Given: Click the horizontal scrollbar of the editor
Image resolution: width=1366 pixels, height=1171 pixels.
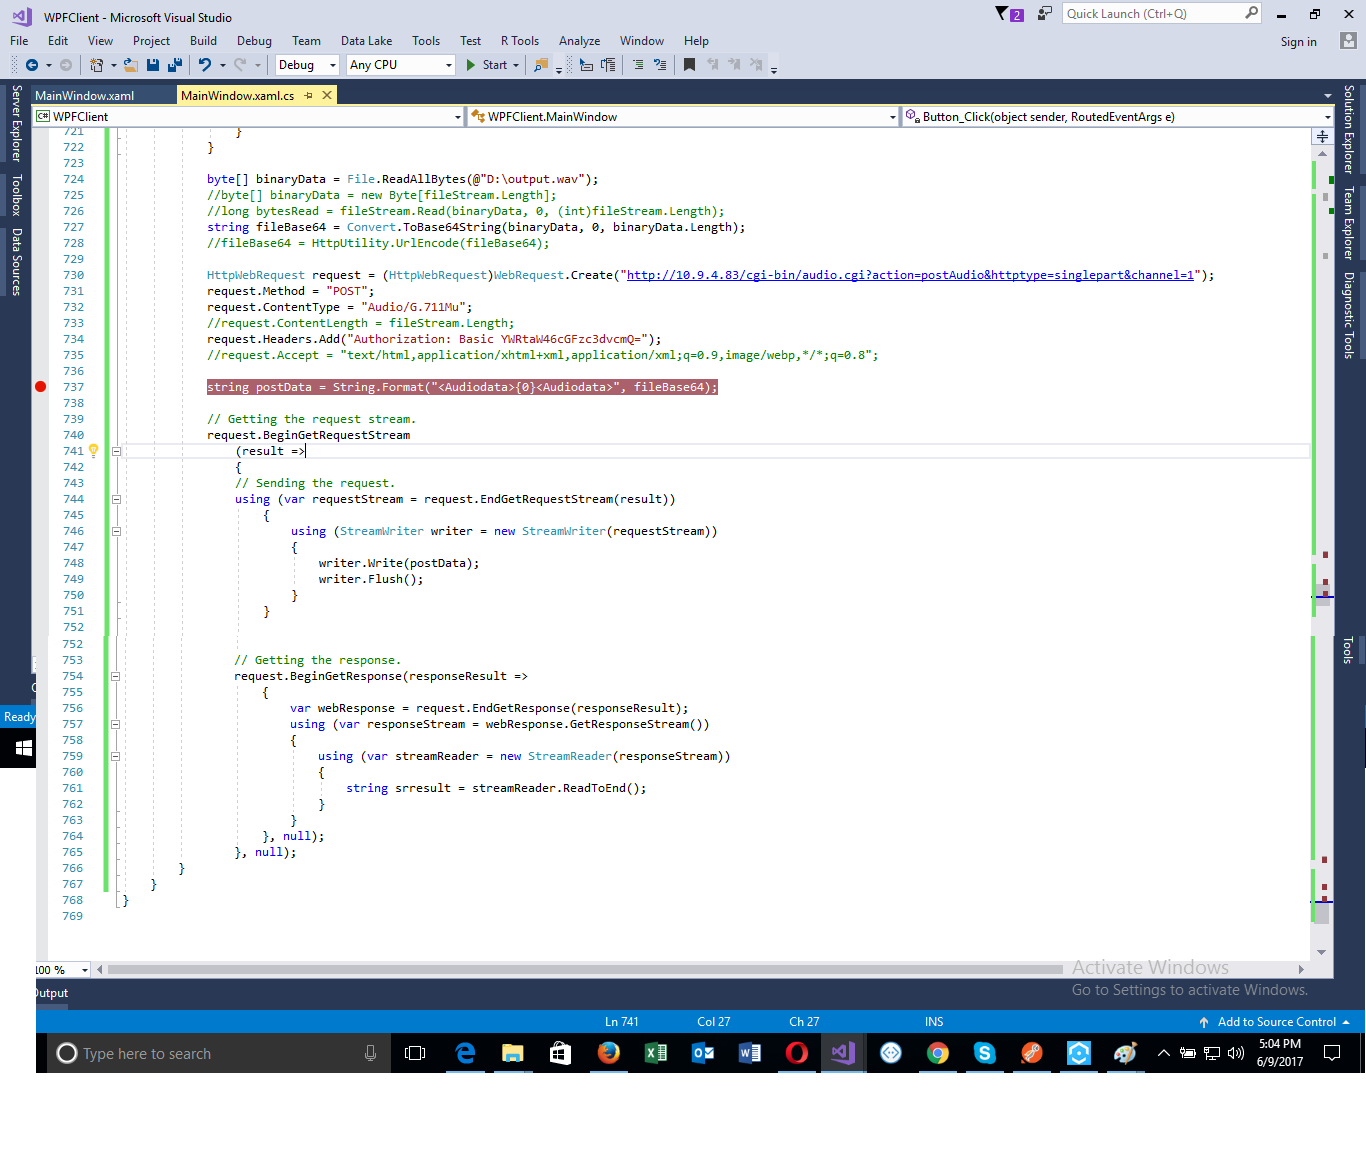Looking at the screenshot, I should (x=585, y=969).
